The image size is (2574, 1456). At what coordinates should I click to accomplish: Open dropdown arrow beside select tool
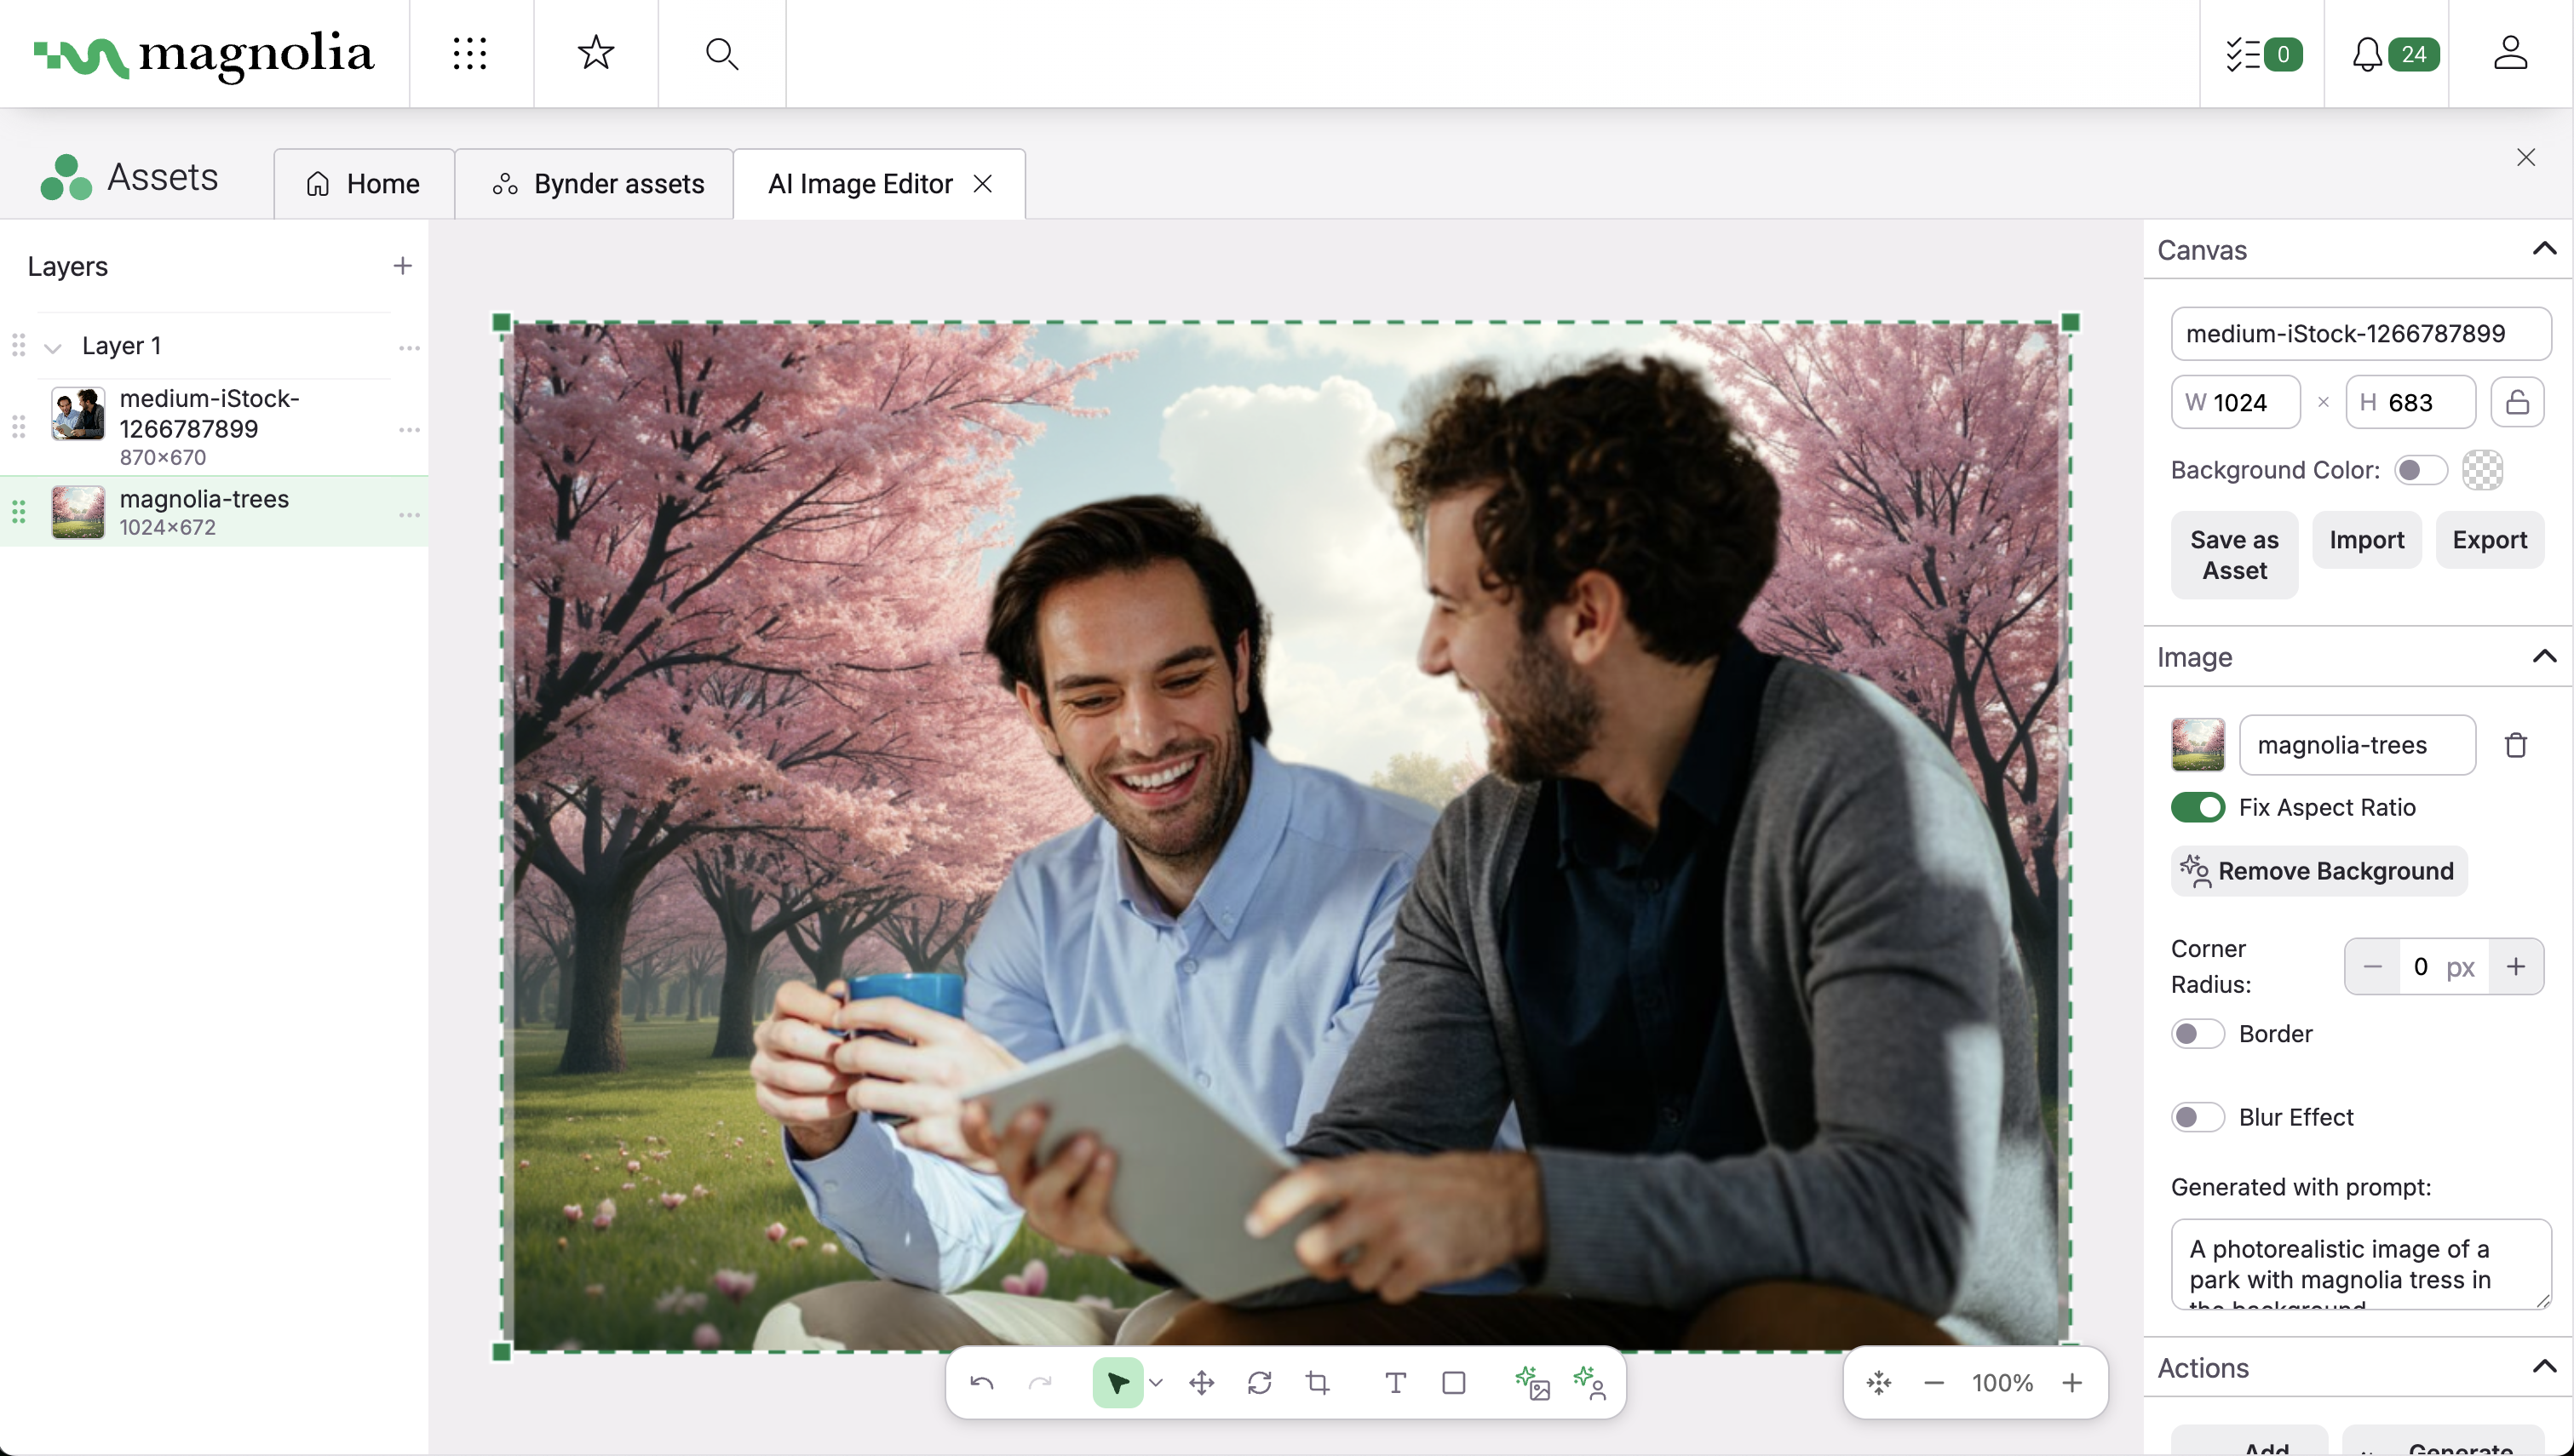coord(1156,1383)
